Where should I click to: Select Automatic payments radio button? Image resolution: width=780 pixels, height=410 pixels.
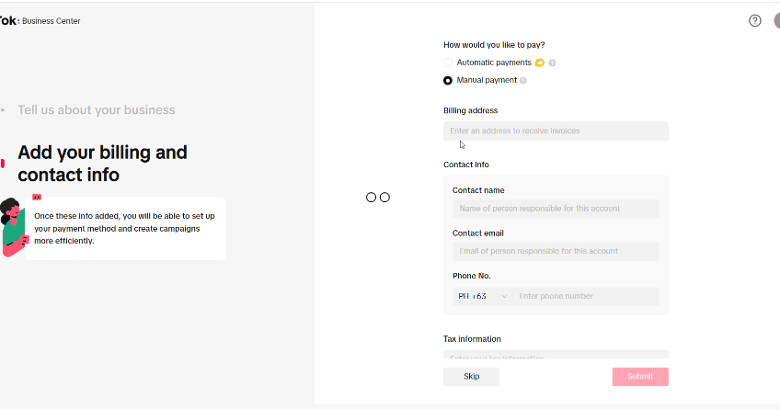coord(448,63)
